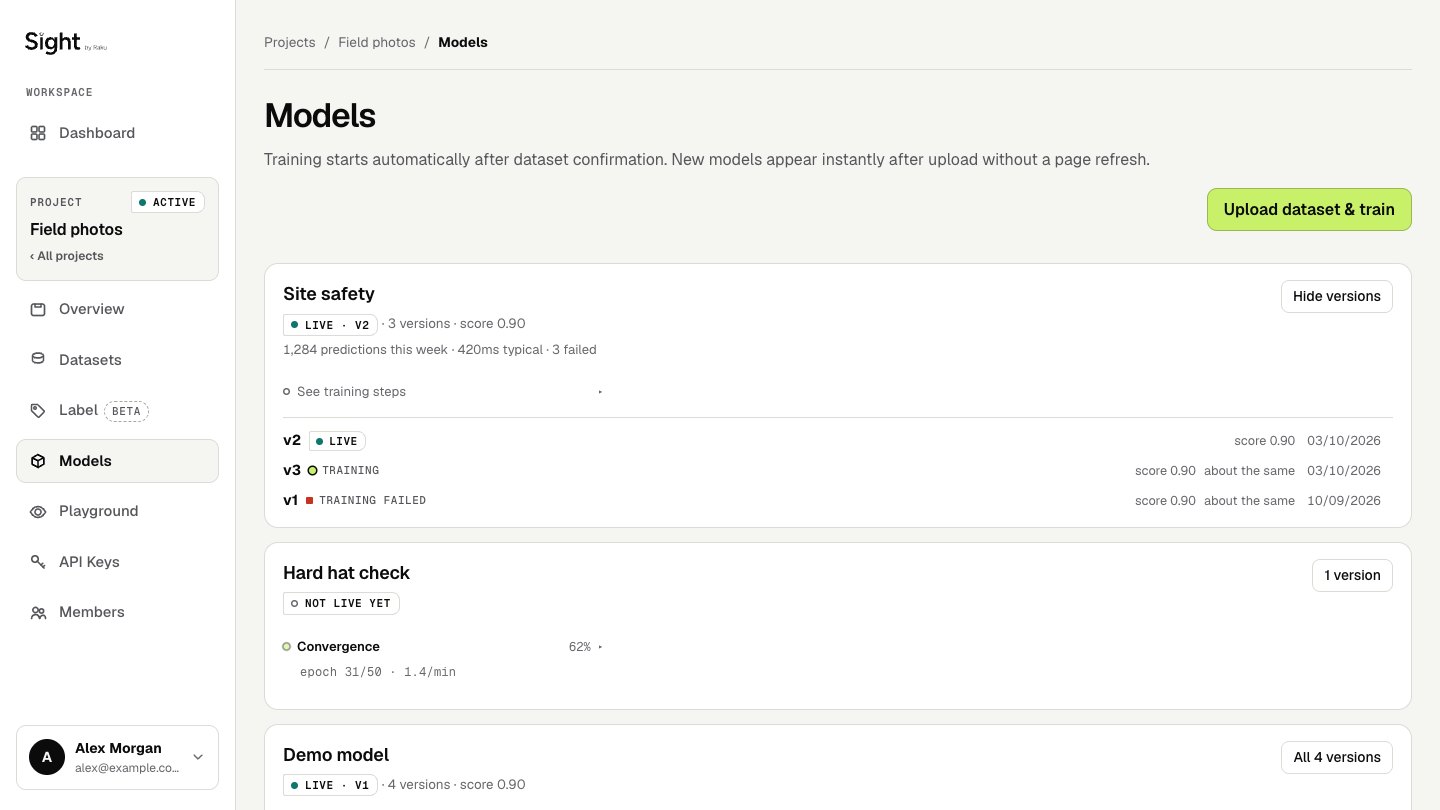The height and width of the screenshot is (810, 1440).
Task: Click the Datasets database icon
Action: [x=38, y=360]
